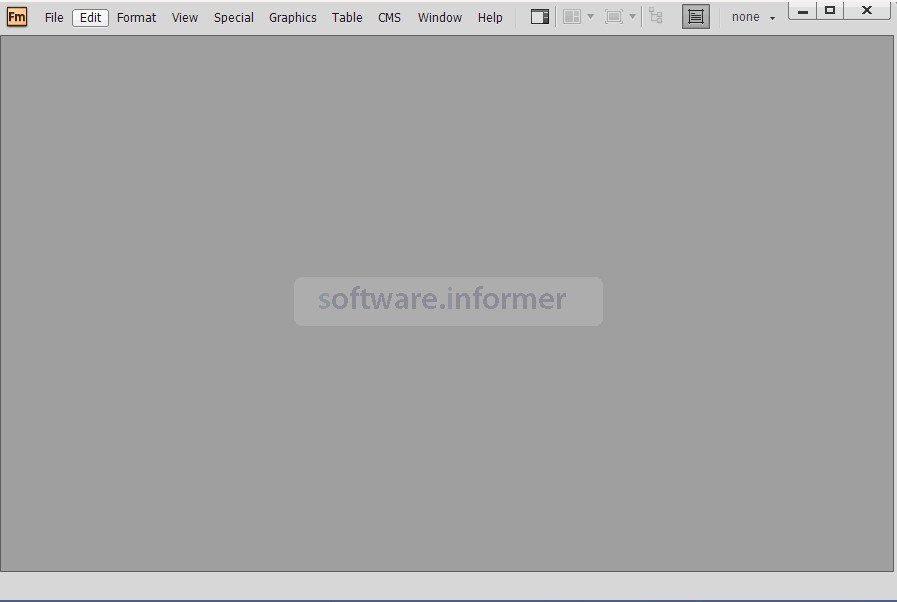Screen dimensions: 897x602
Task: Open the View menu
Action: coord(184,17)
